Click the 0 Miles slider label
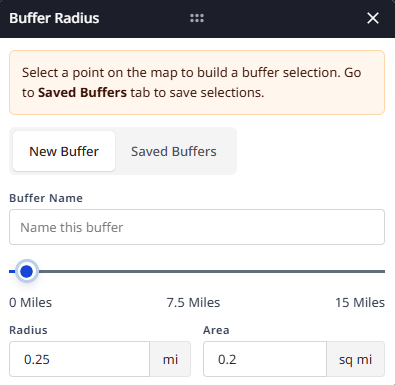This screenshot has height=385, width=395. tap(31, 303)
